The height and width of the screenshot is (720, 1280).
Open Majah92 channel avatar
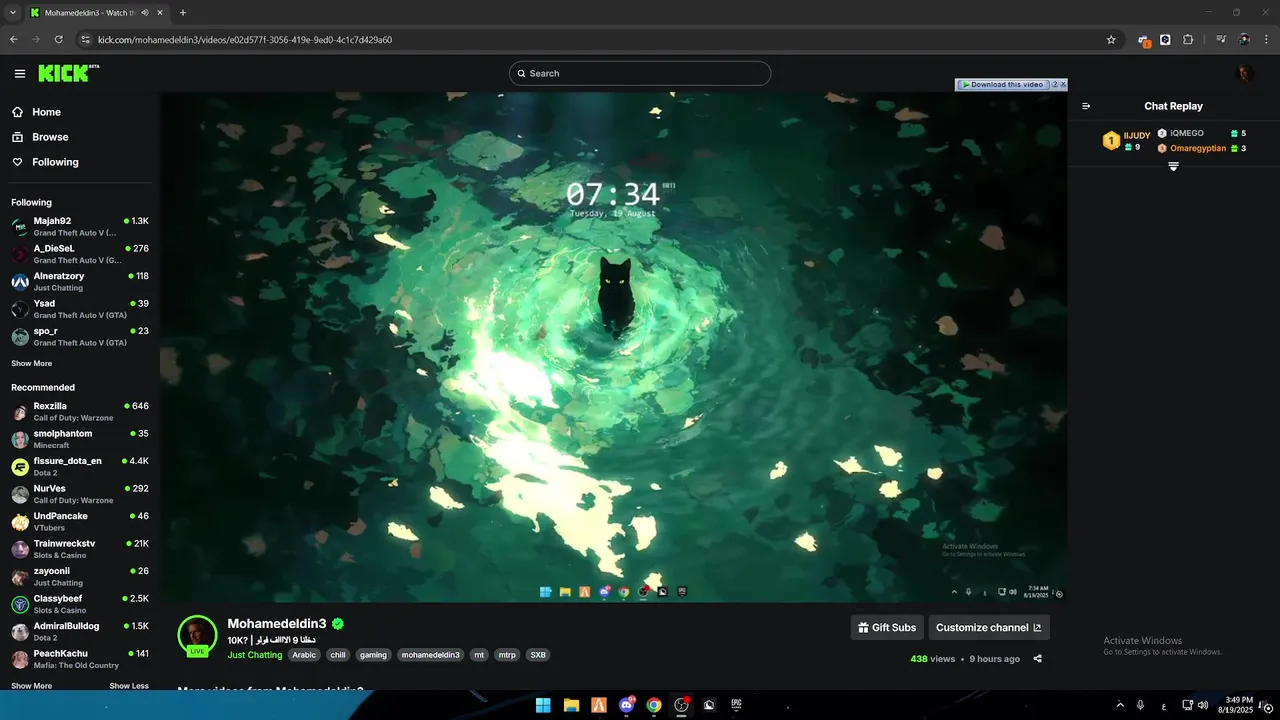coord(20,227)
